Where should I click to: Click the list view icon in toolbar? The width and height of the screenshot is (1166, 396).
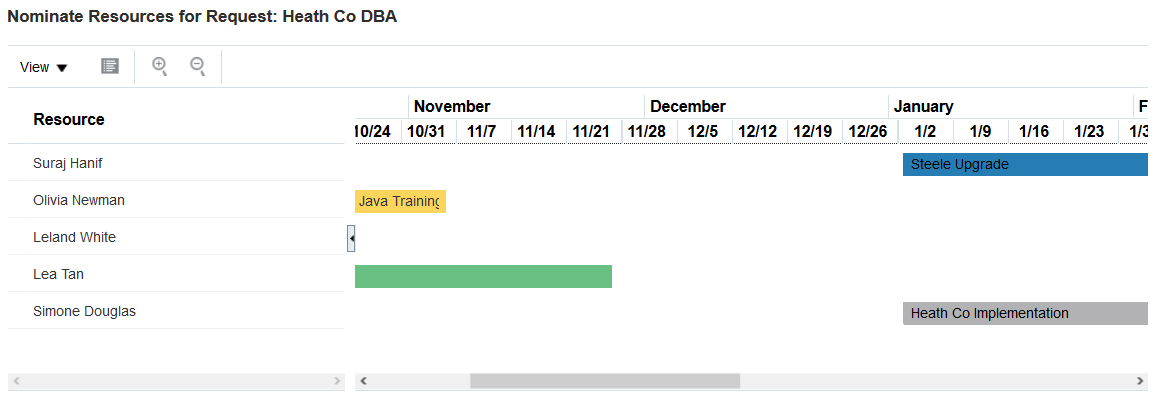[x=110, y=66]
